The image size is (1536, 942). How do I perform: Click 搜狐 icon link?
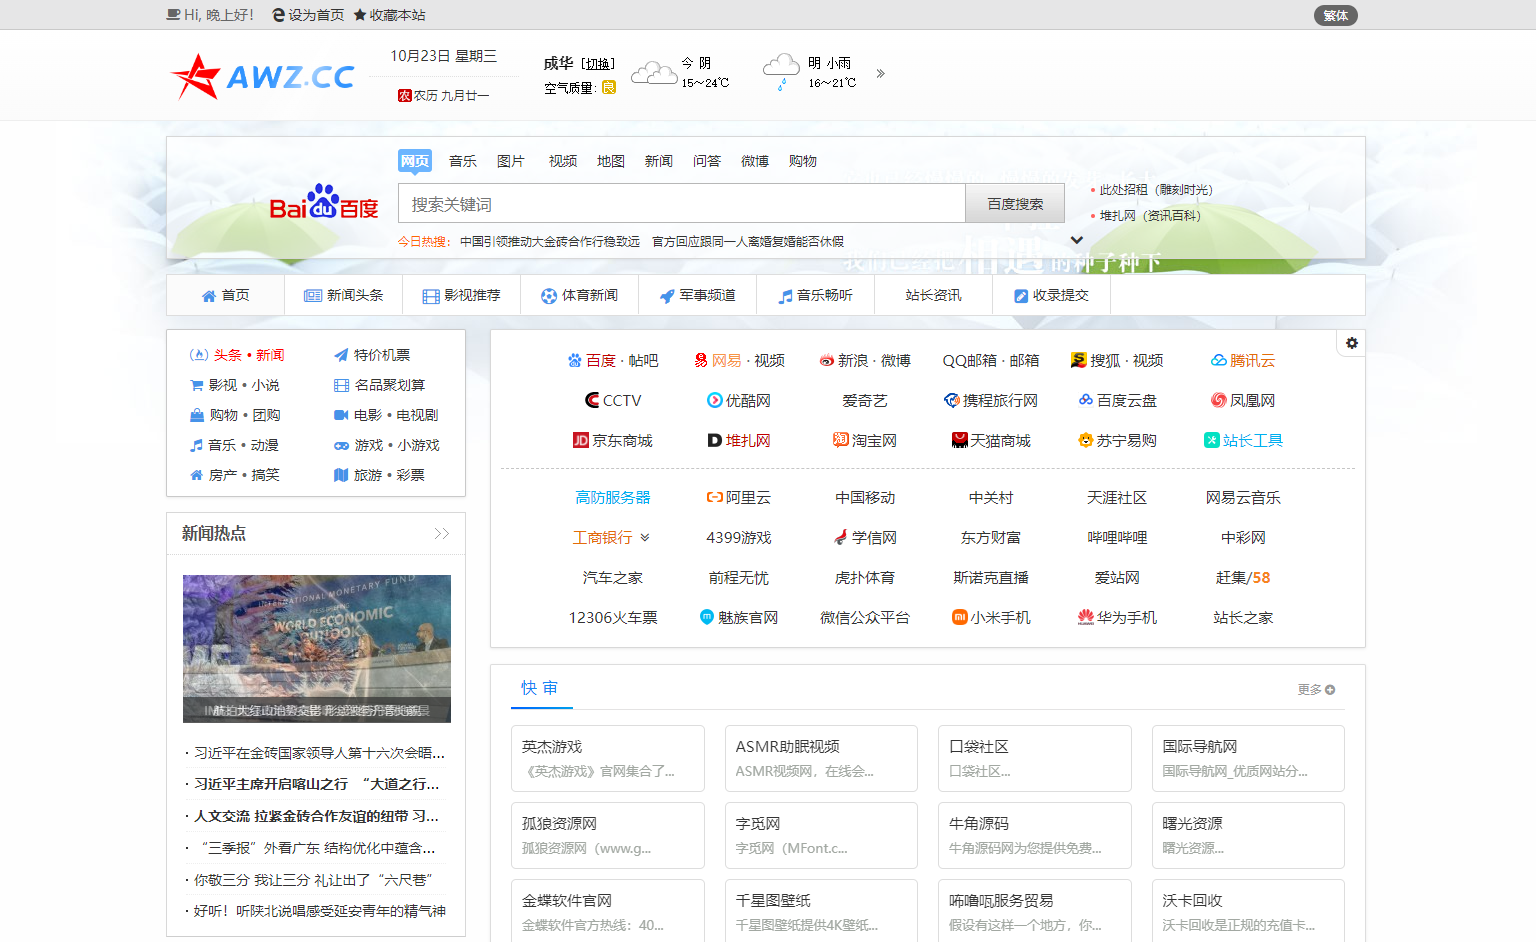(x=1078, y=360)
